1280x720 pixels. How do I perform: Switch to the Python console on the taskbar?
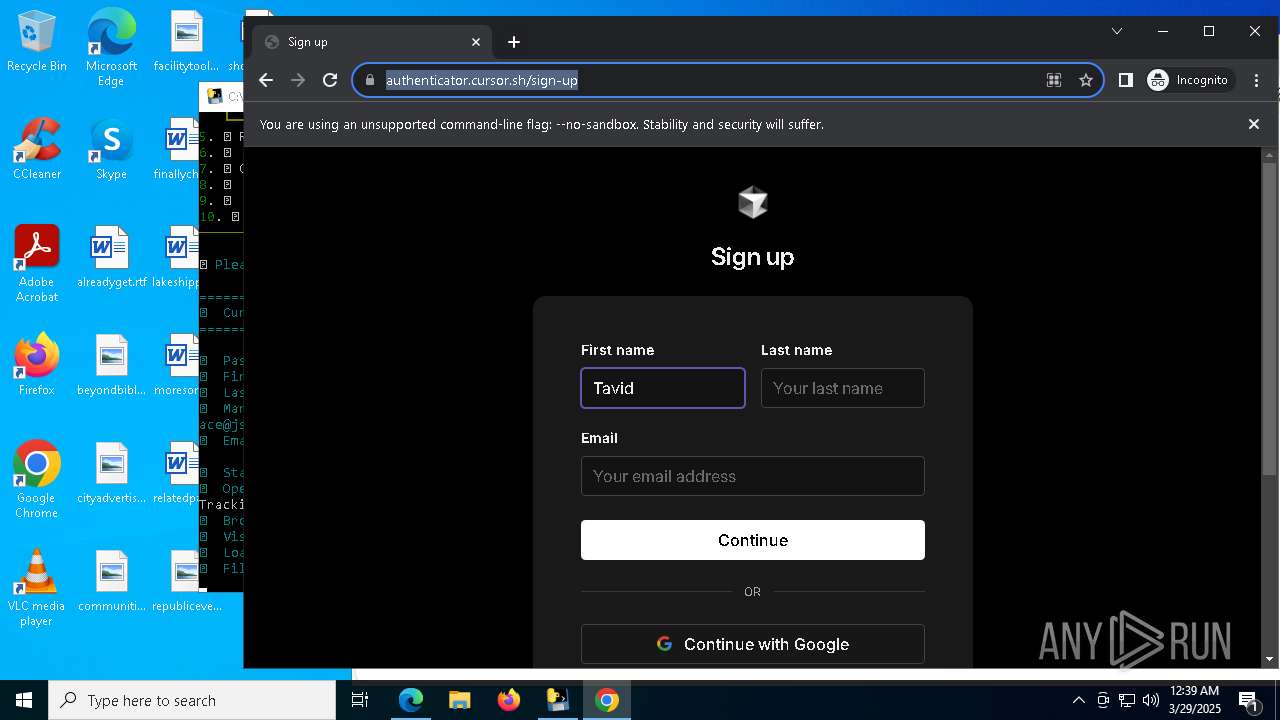point(558,700)
